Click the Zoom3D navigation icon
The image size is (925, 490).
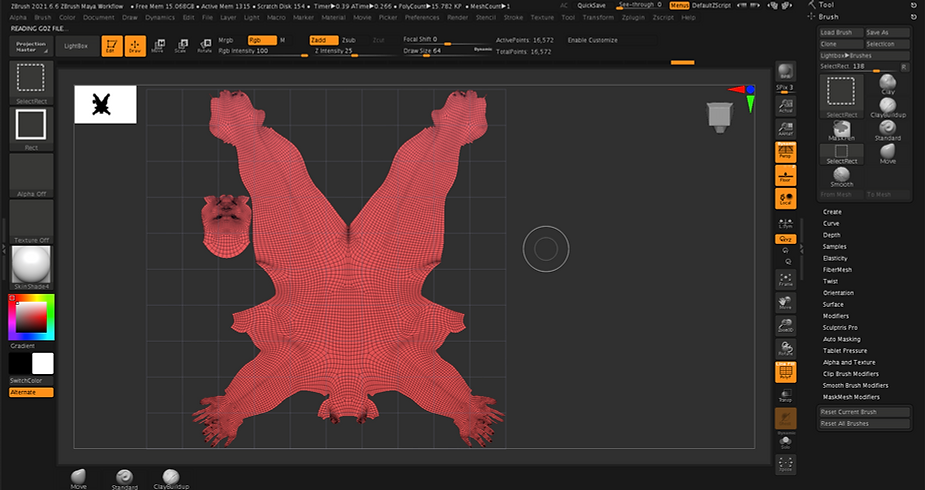[785, 325]
